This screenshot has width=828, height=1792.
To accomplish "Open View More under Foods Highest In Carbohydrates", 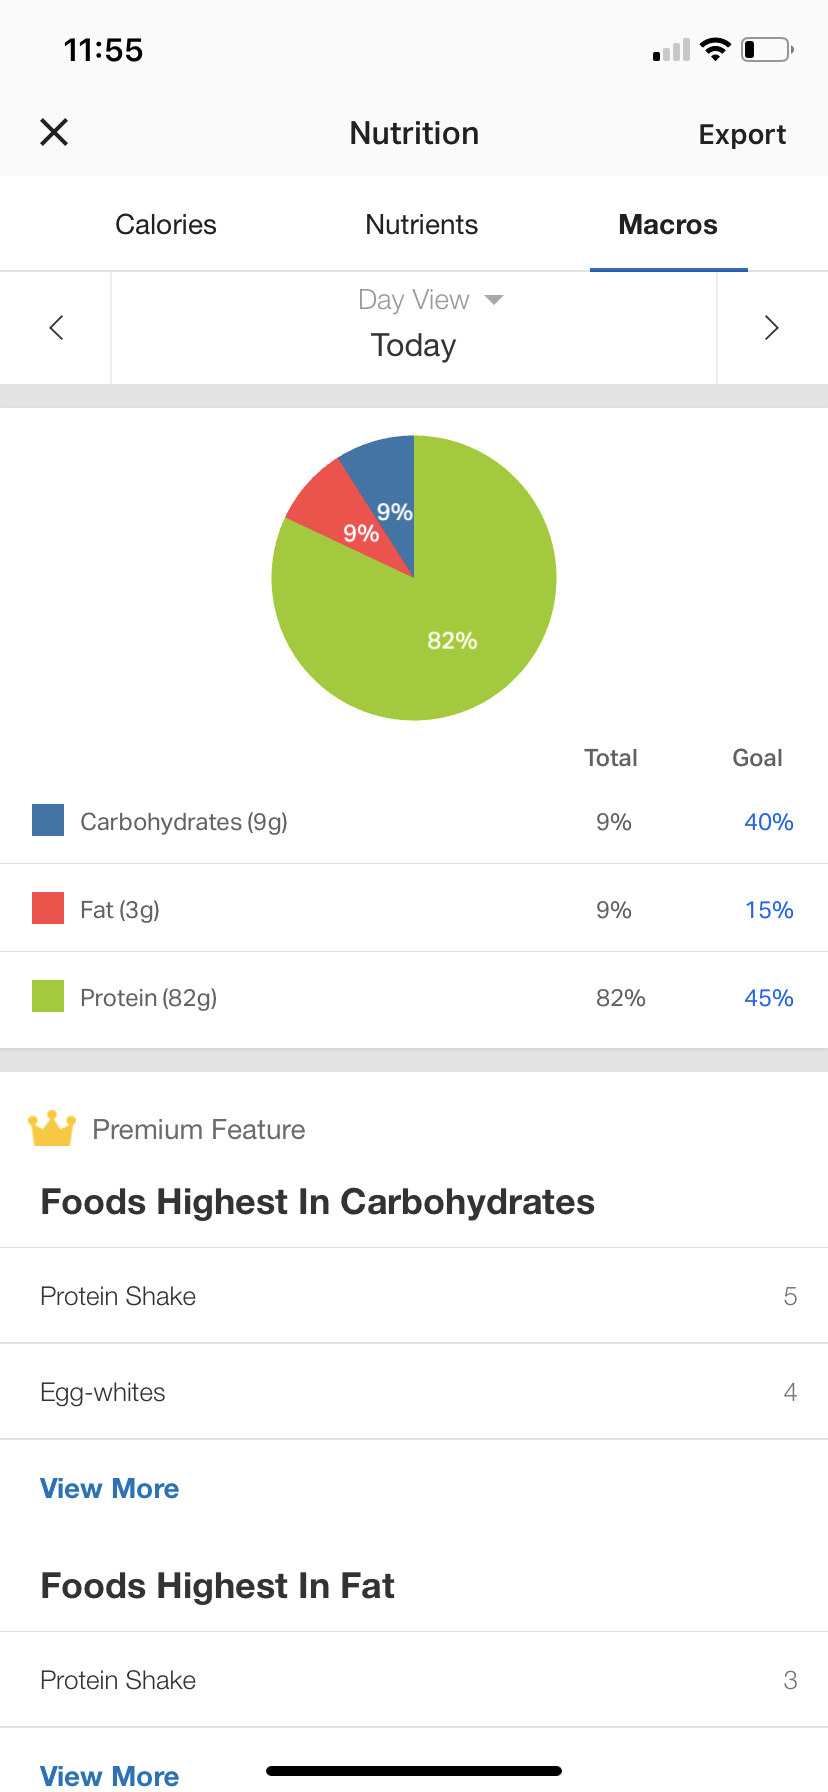I will click(110, 1488).
